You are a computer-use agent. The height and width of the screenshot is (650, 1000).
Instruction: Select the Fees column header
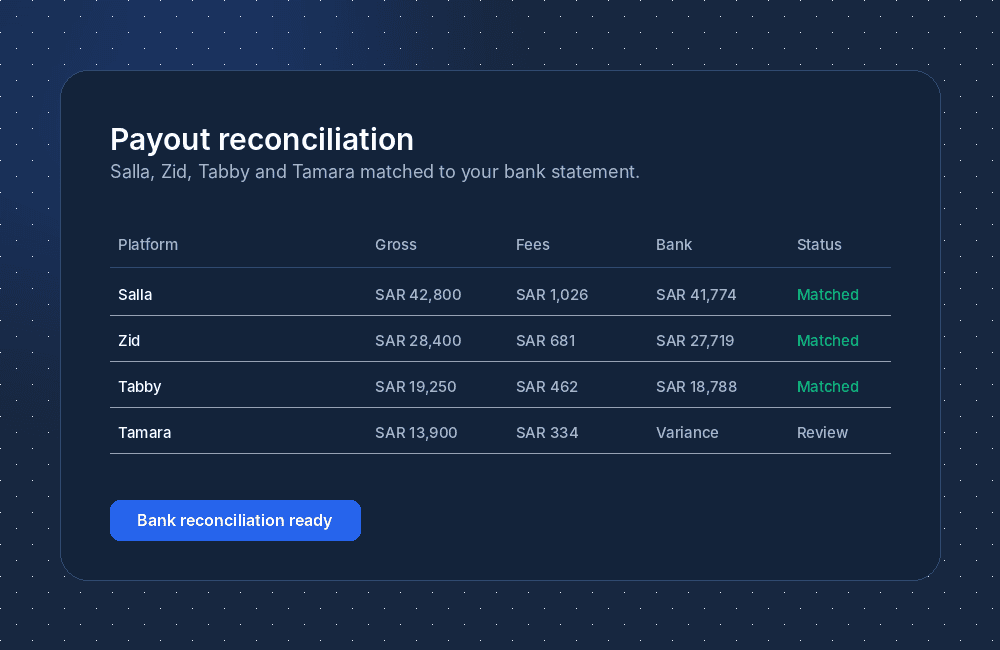[533, 244]
